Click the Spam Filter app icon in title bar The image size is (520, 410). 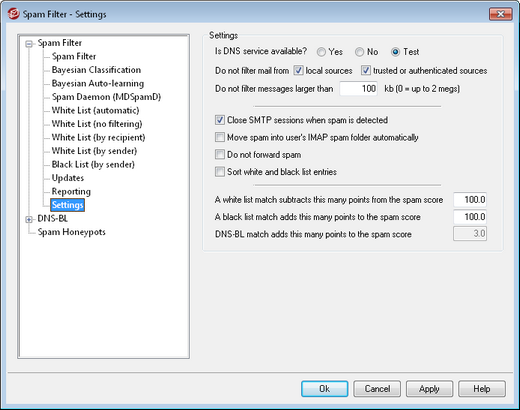coord(13,14)
